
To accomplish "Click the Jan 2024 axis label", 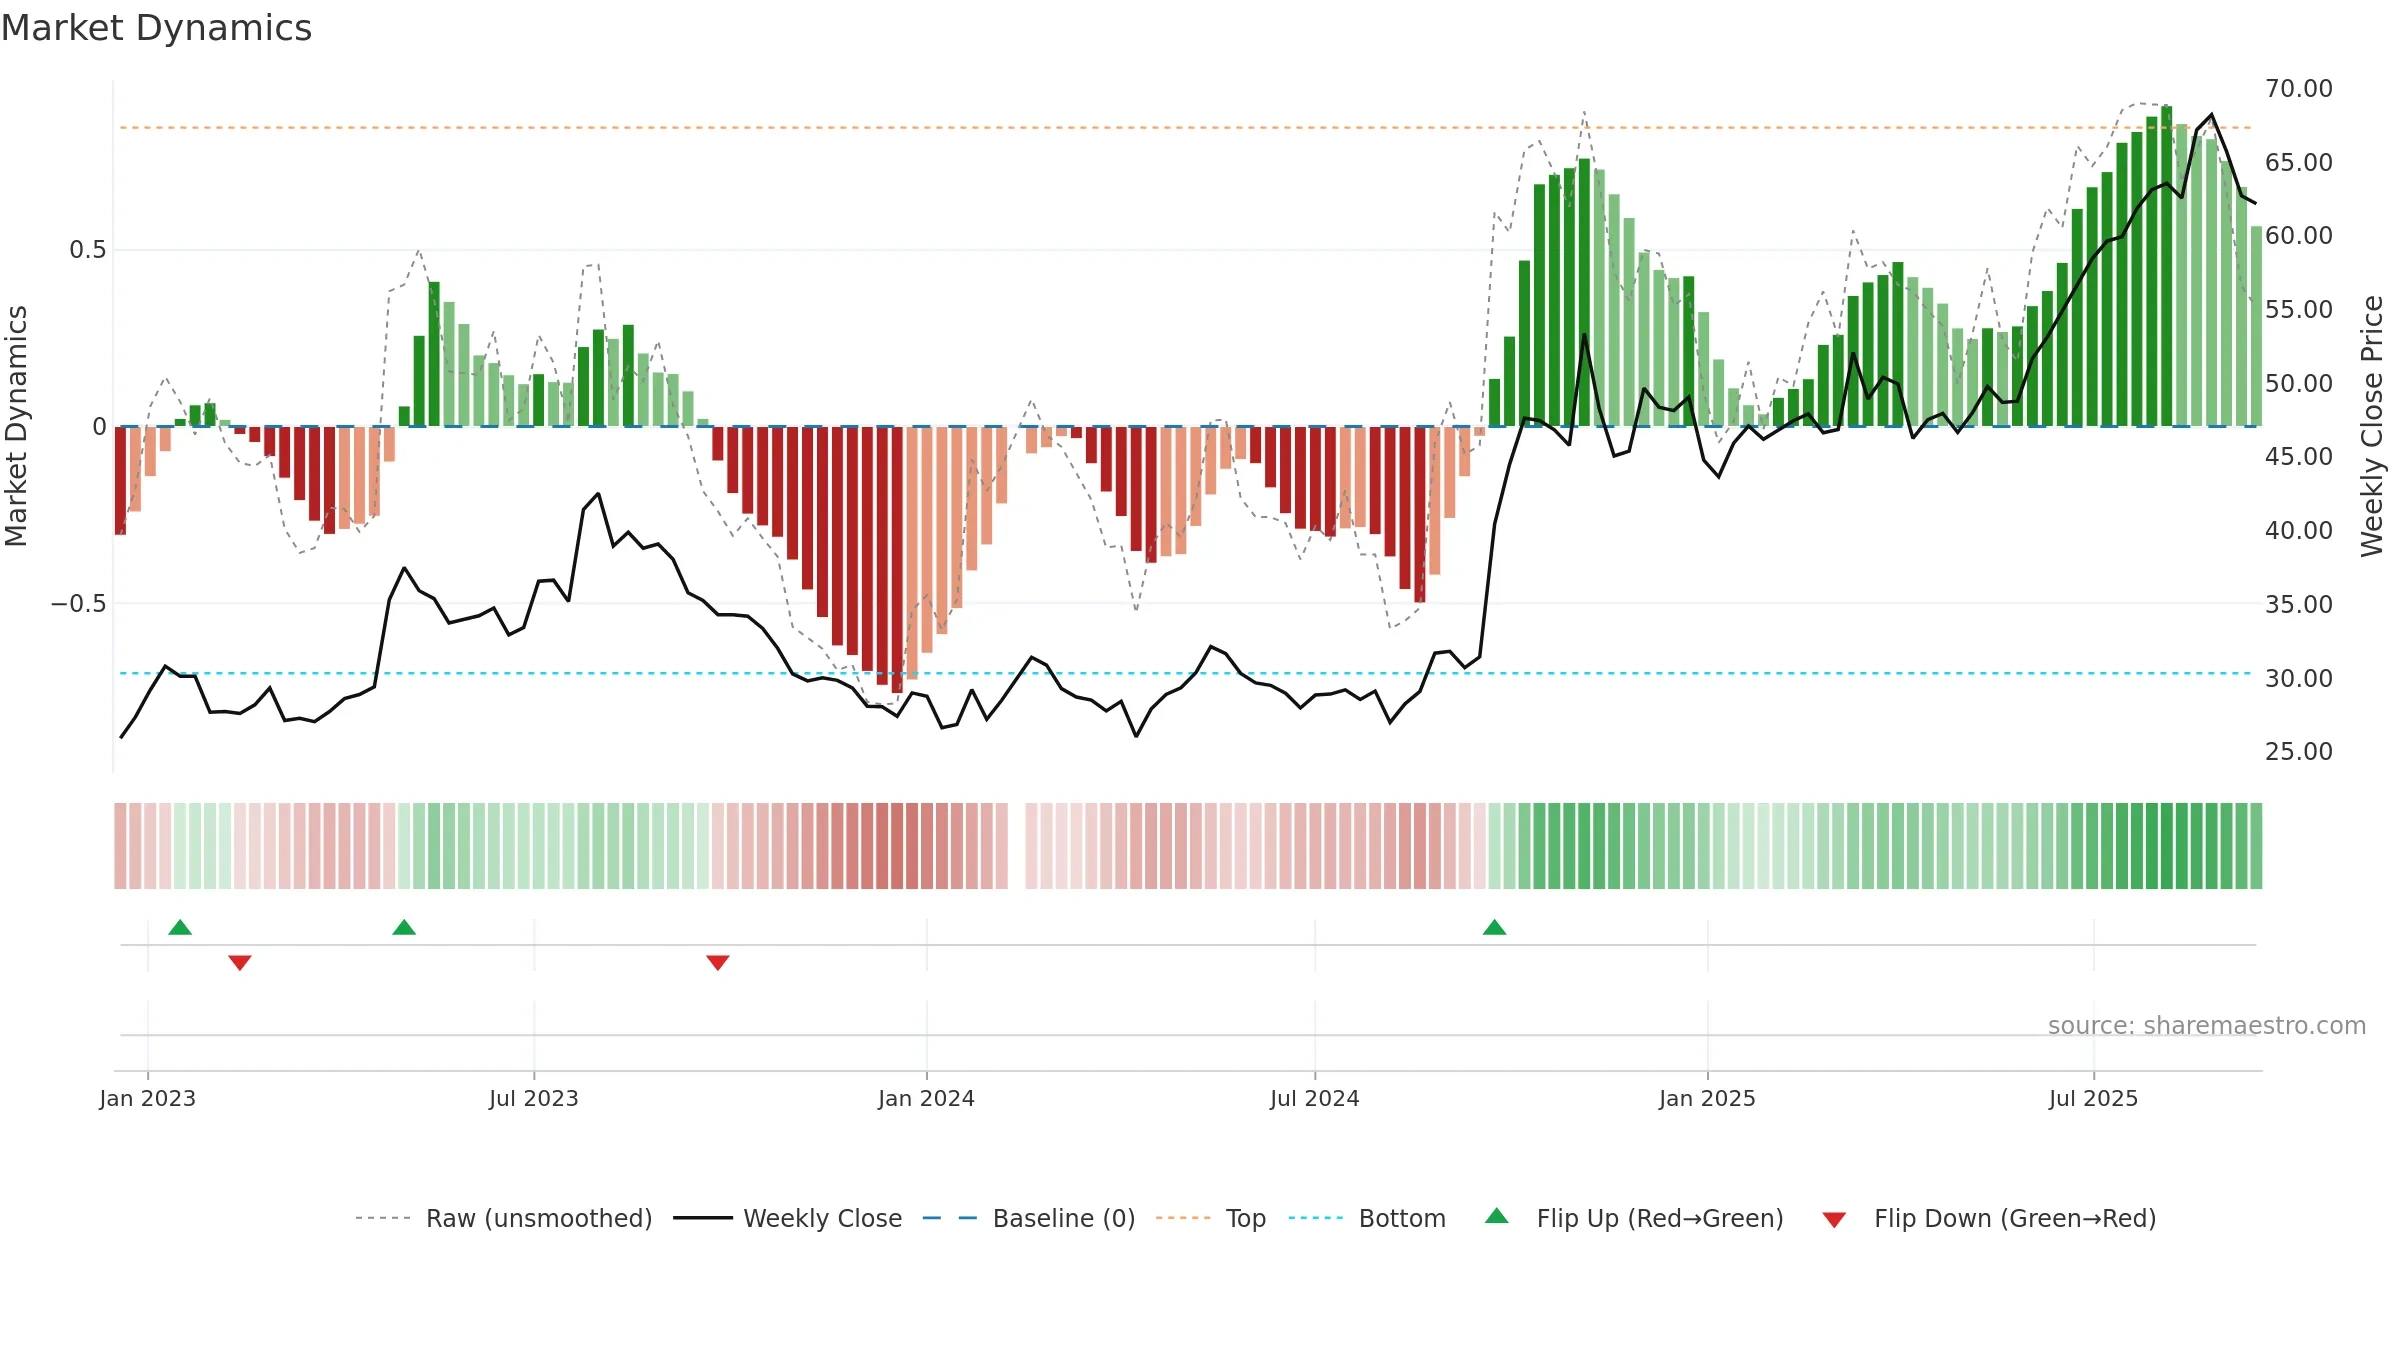I will (927, 1098).
